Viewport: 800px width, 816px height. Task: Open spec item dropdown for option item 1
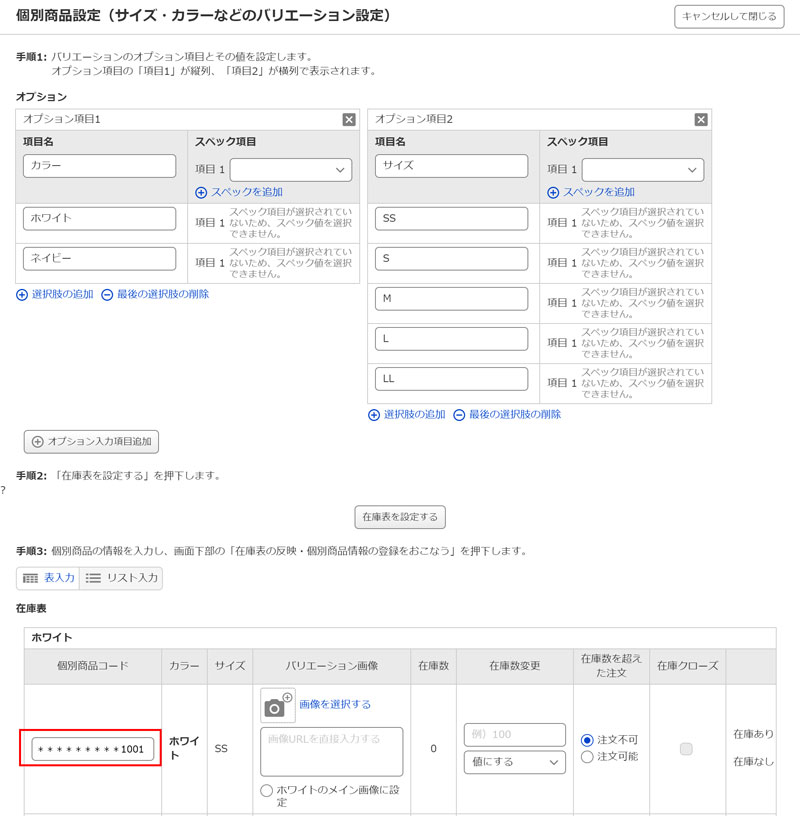(x=290, y=170)
